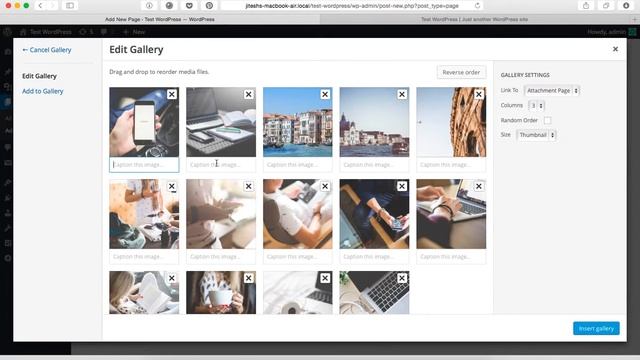This screenshot has width=640, height=360.
Task: Click caption field under waterfront skyline image
Action: pos(374,165)
